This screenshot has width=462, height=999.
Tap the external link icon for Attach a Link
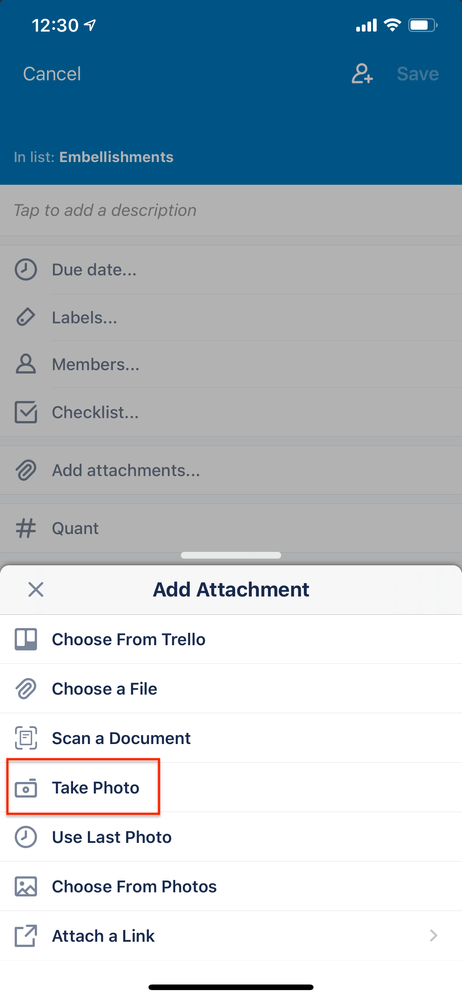(x=25, y=936)
